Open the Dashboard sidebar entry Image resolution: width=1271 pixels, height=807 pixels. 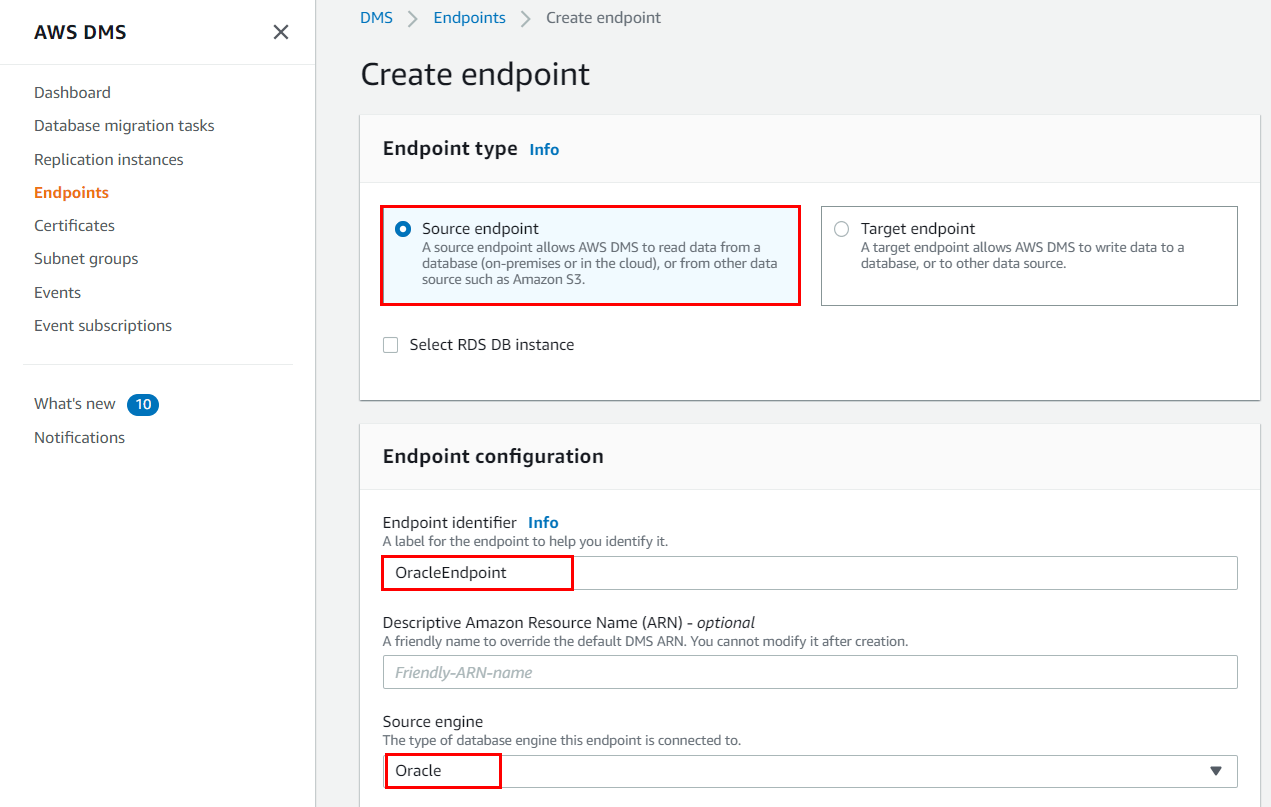pos(72,92)
